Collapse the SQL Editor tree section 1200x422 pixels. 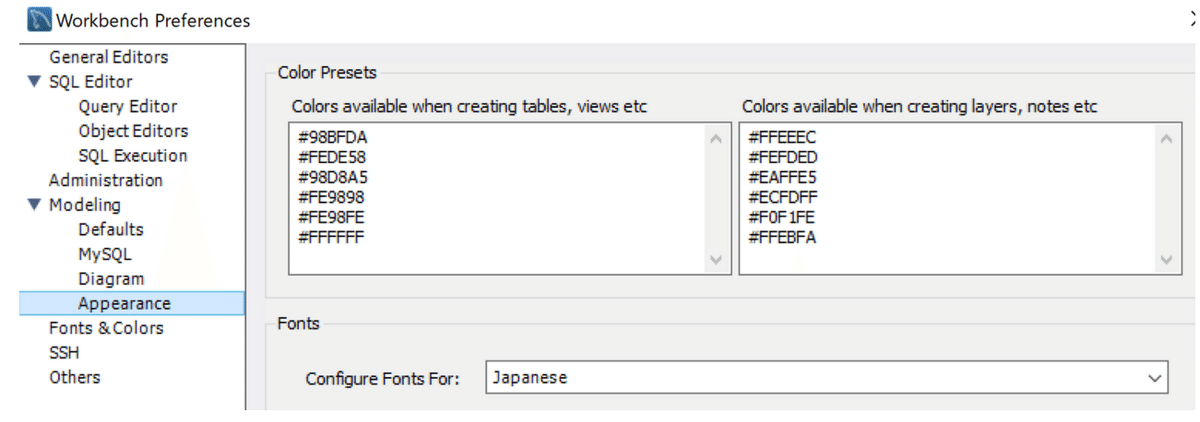[x=35, y=82]
